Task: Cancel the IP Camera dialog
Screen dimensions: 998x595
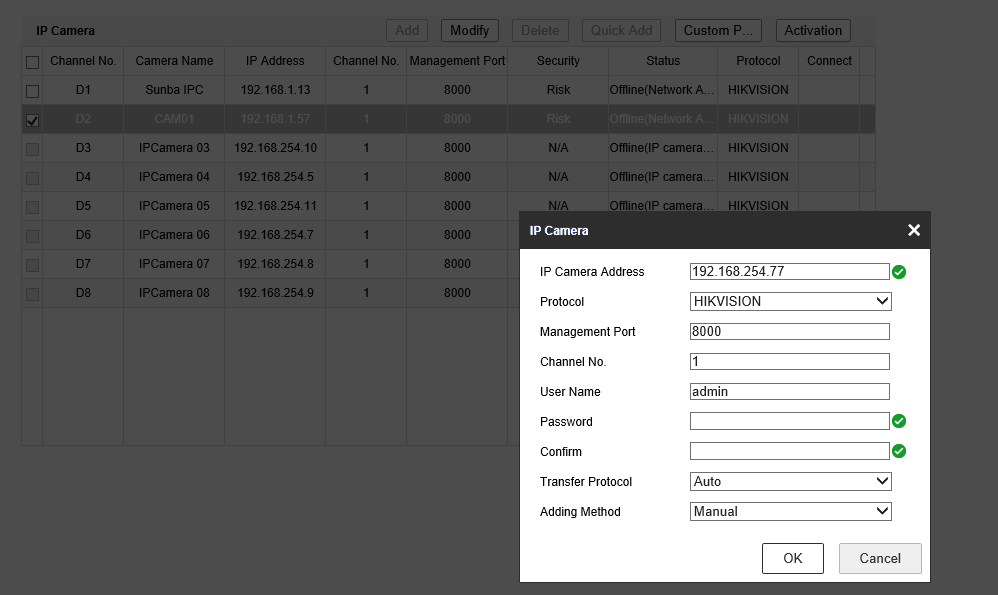Action: click(x=879, y=558)
